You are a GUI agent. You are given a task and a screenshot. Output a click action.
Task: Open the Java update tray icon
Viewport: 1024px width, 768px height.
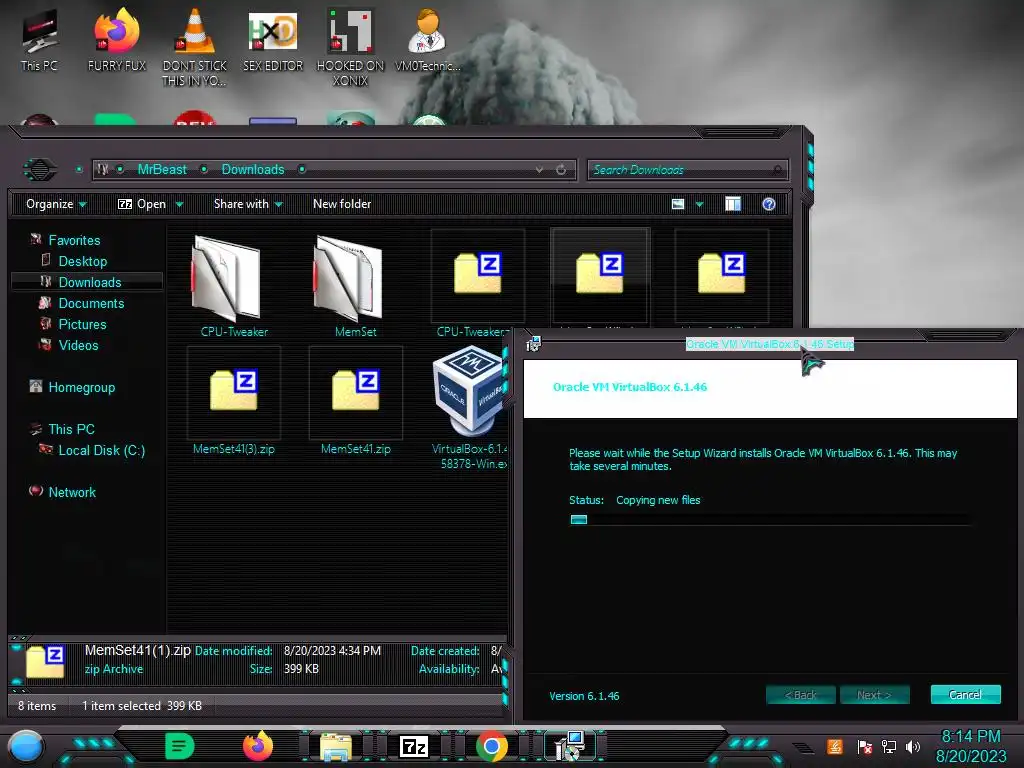[x=835, y=746]
